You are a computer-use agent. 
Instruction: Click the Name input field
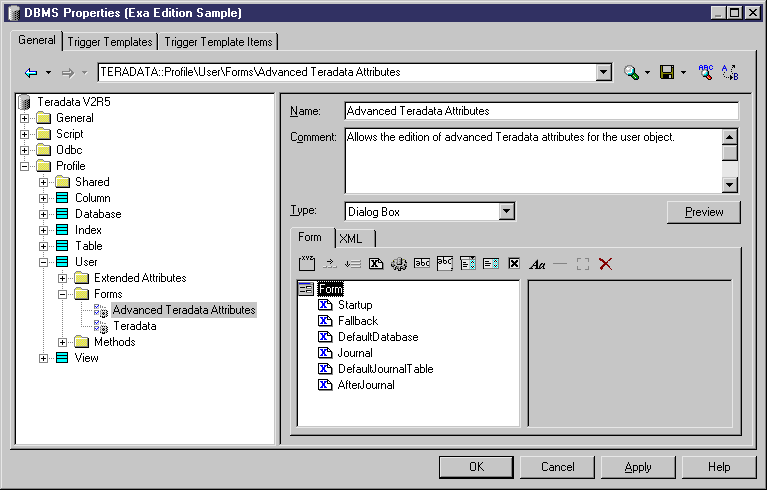tap(541, 111)
